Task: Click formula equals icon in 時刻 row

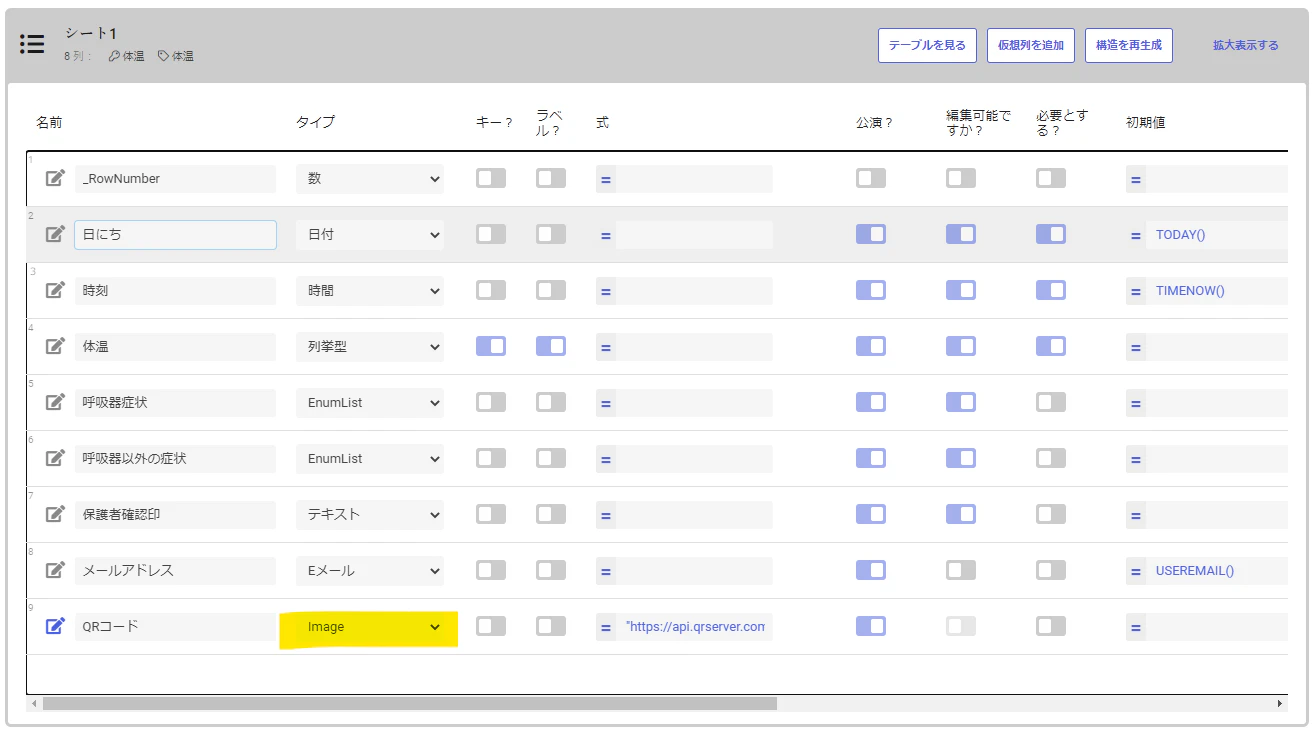Action: [x=606, y=292]
